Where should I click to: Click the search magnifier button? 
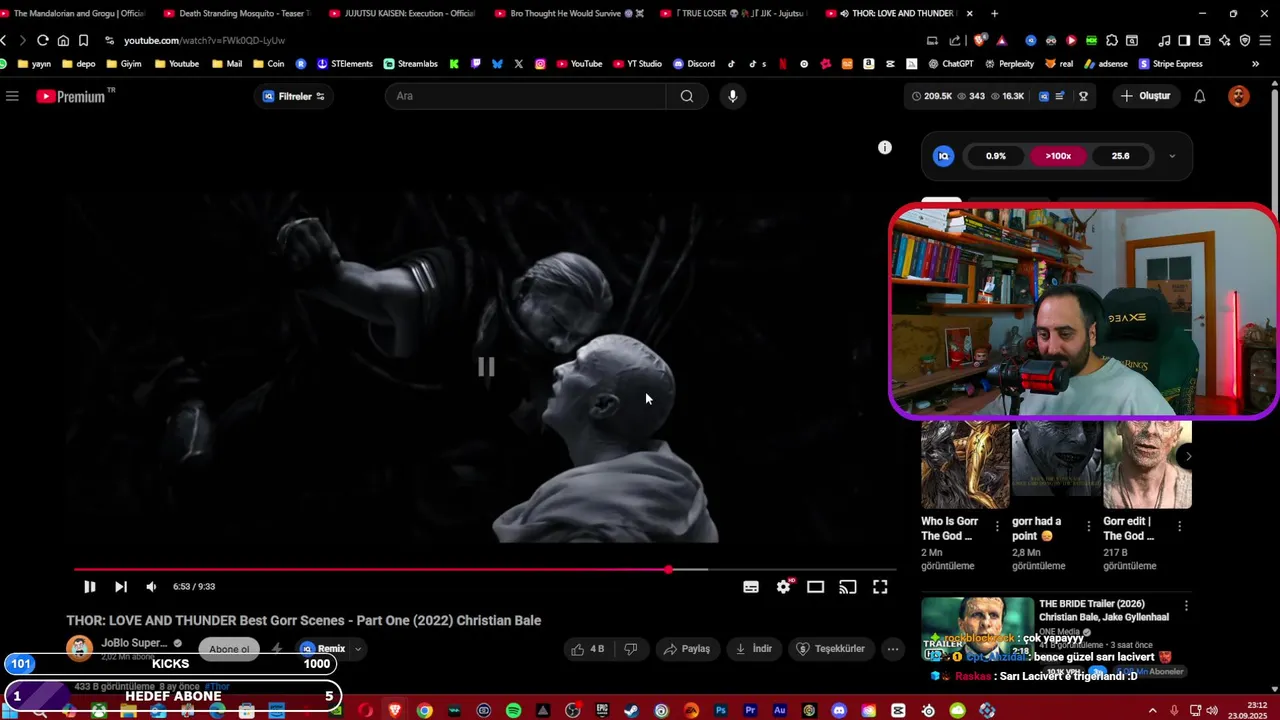click(x=687, y=96)
